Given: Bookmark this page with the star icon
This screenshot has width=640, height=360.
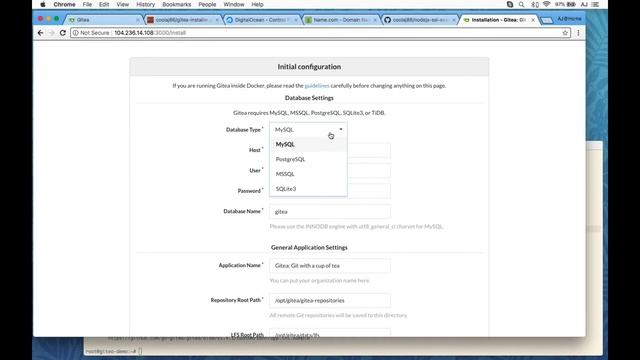Looking at the screenshot, I should pyautogui.click(x=565, y=33).
